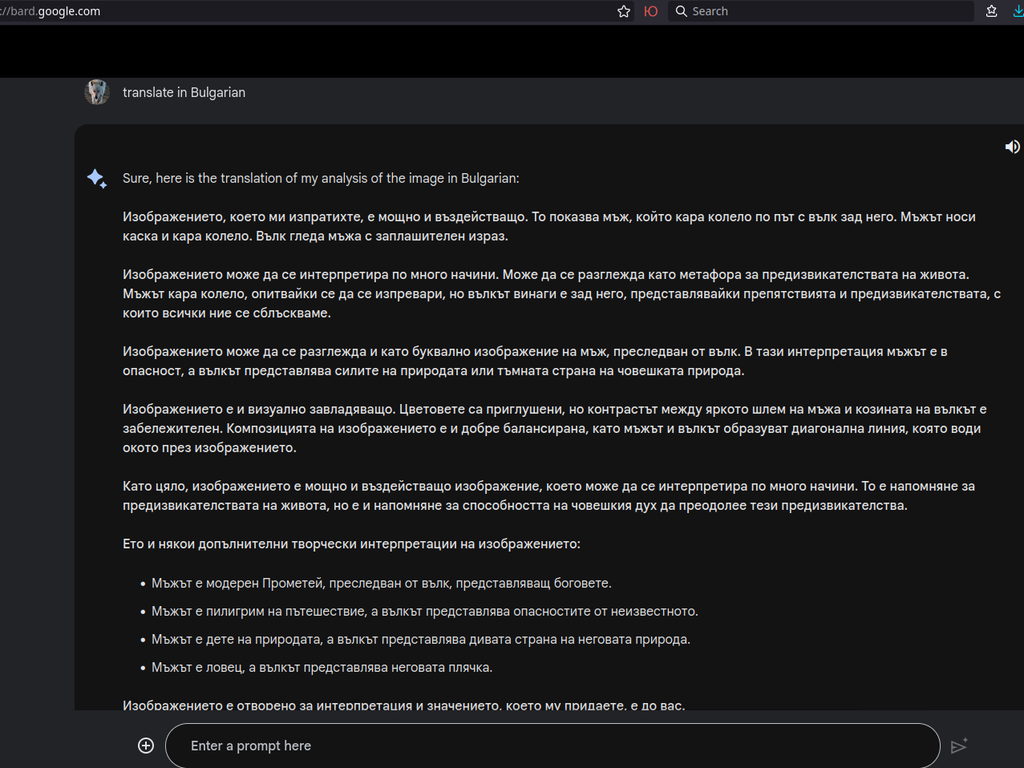Click the user avatar beside the prompt
This screenshot has width=1024, height=768.
coord(97,92)
